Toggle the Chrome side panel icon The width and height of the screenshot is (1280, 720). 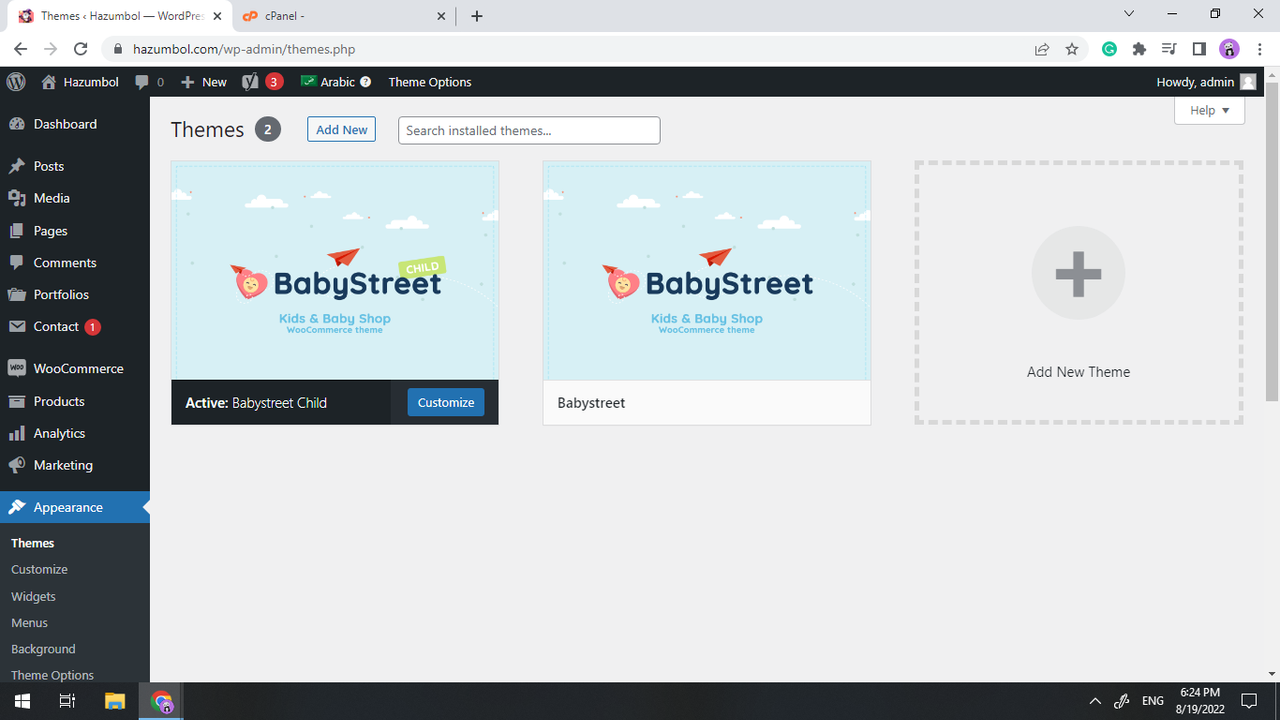point(1199,48)
